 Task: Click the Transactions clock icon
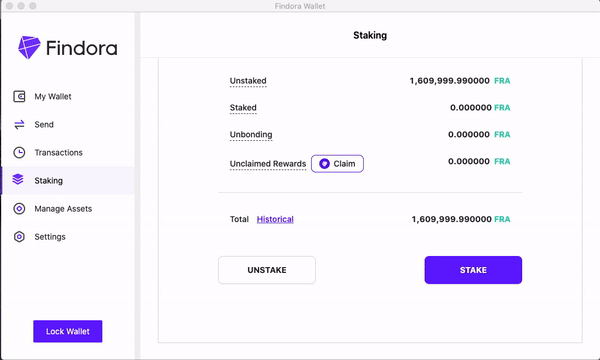[x=19, y=152]
